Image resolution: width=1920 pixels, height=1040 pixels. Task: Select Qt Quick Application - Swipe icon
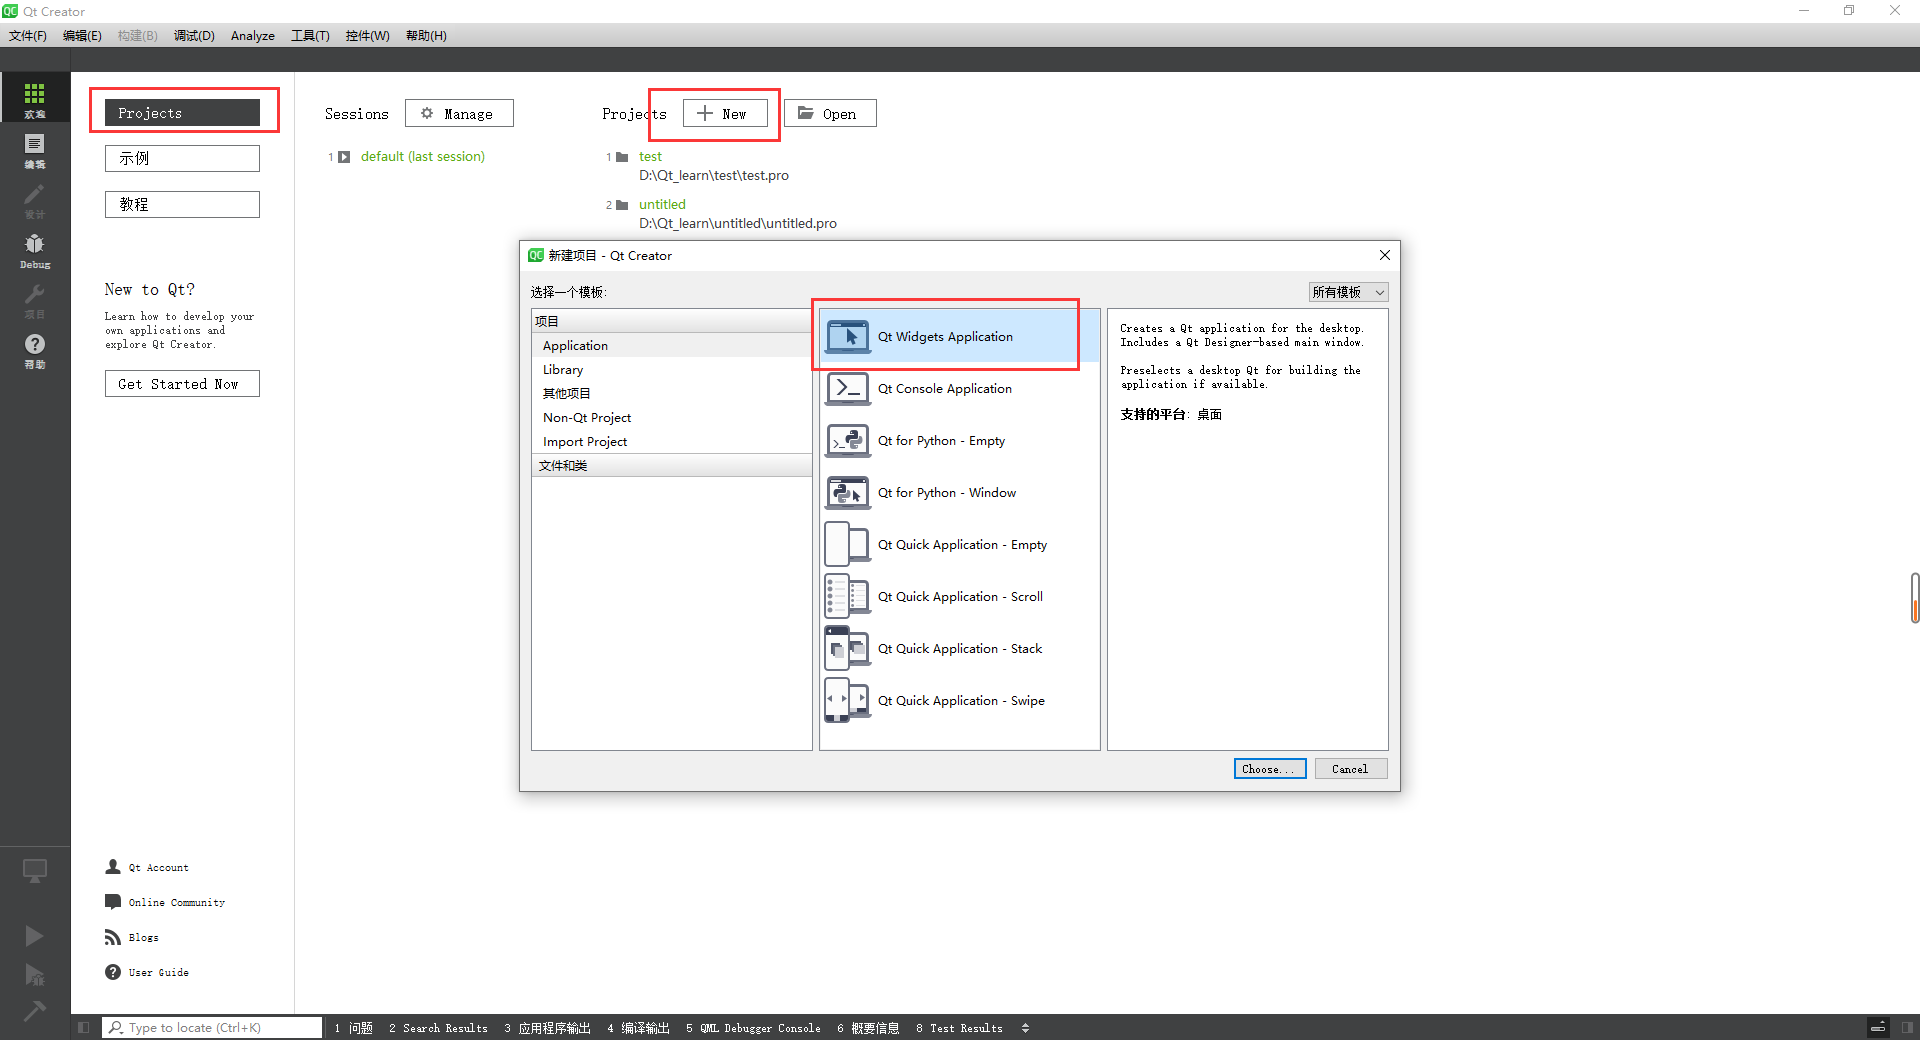(848, 701)
